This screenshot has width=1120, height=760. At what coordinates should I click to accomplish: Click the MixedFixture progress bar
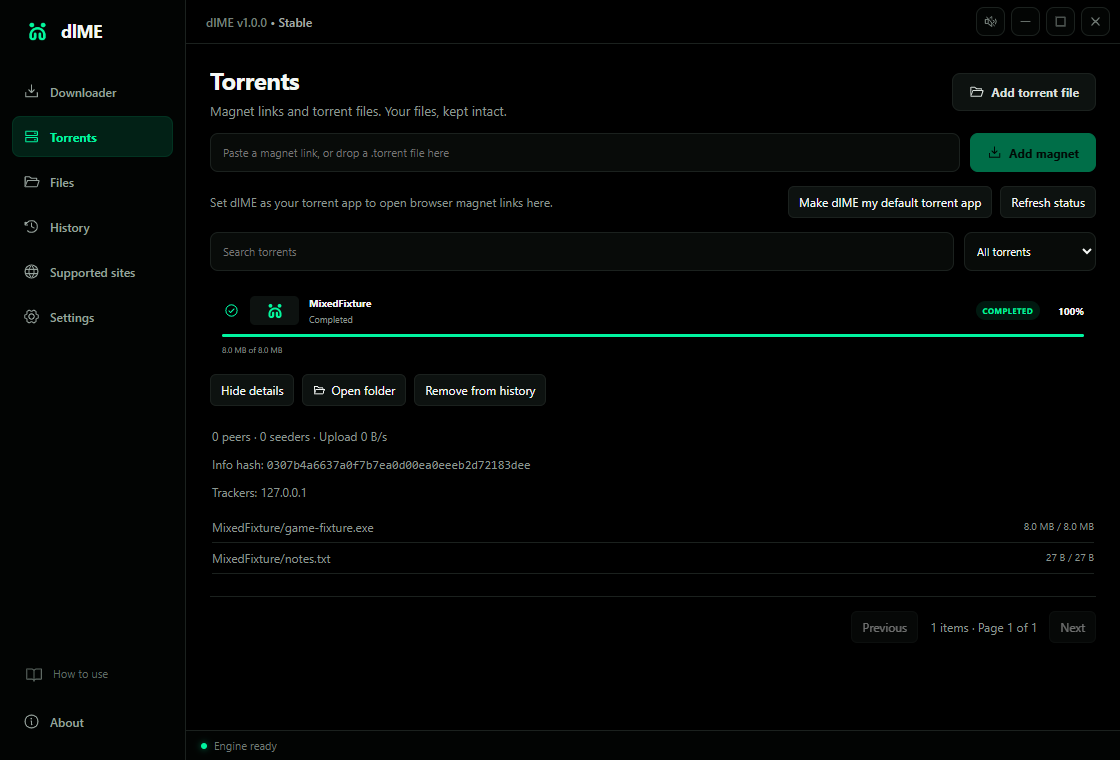coord(653,335)
